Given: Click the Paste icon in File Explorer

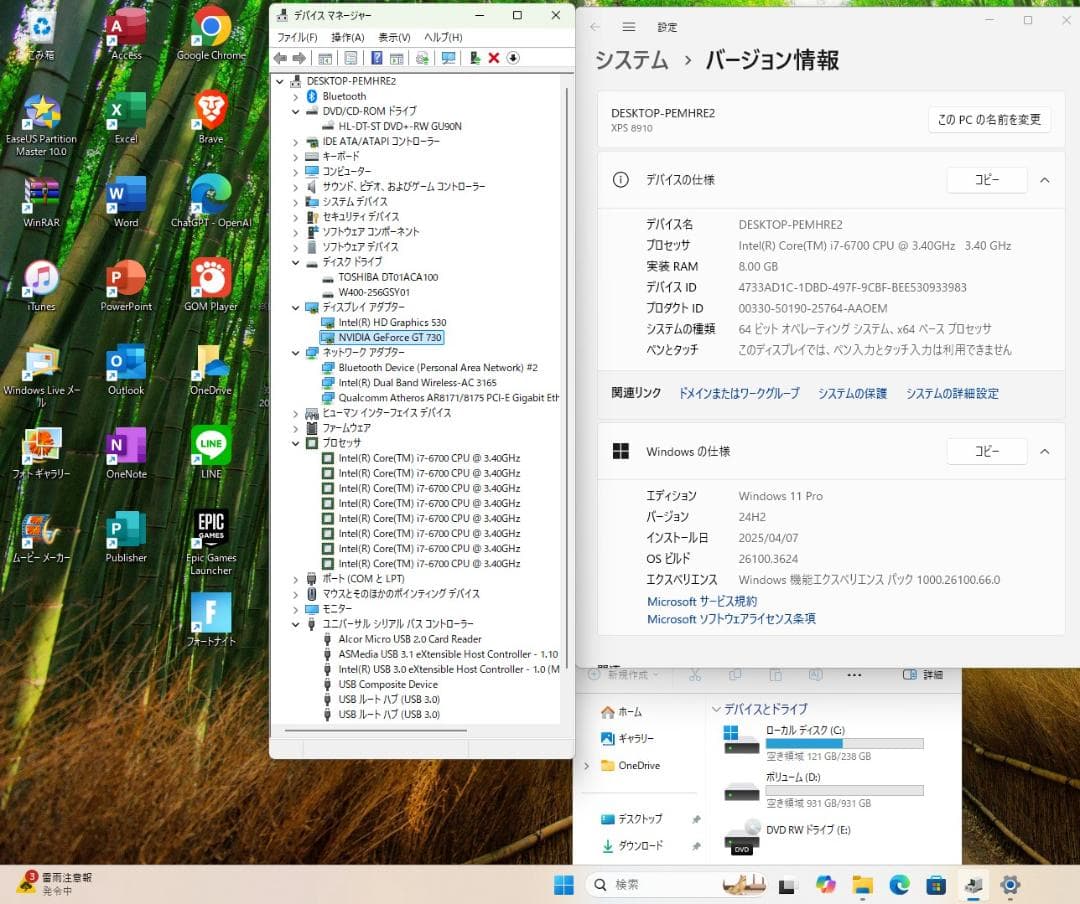Looking at the screenshot, I should [x=775, y=674].
